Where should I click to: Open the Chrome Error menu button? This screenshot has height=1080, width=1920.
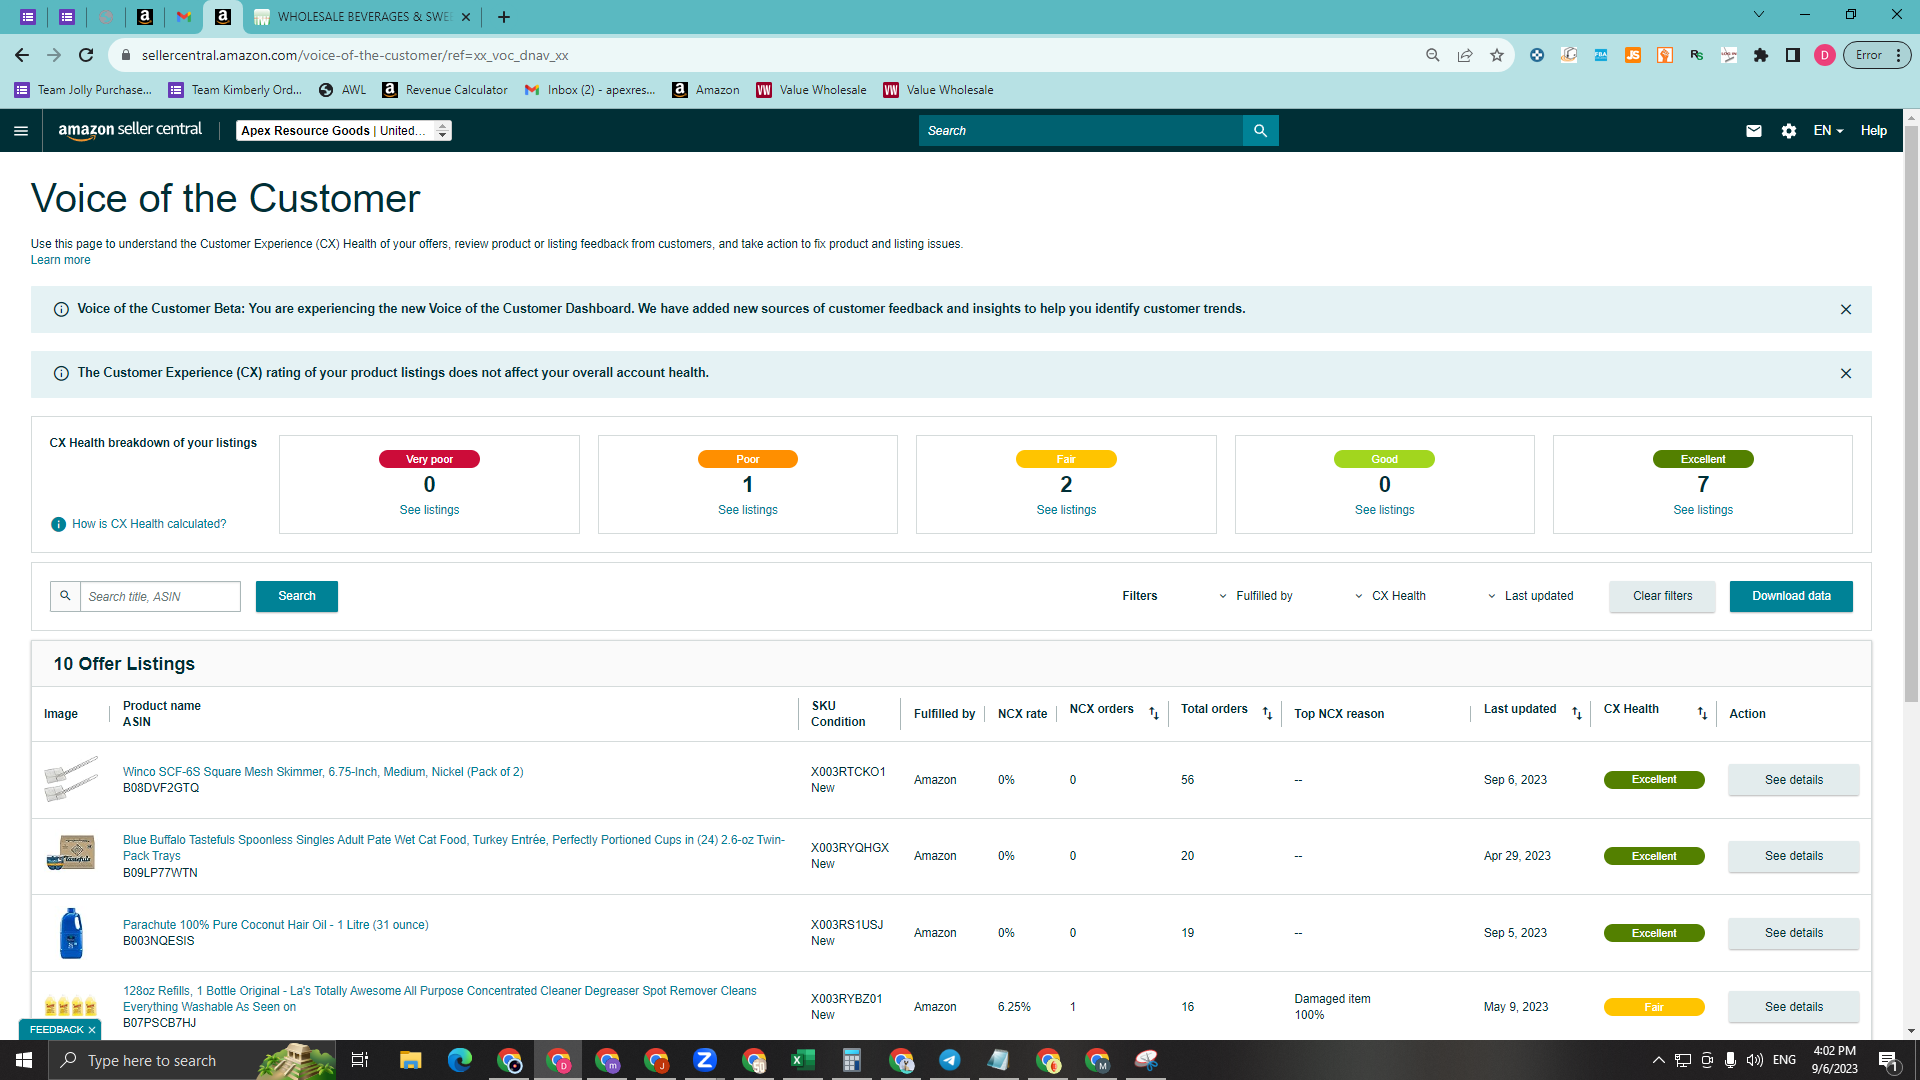(1878, 56)
